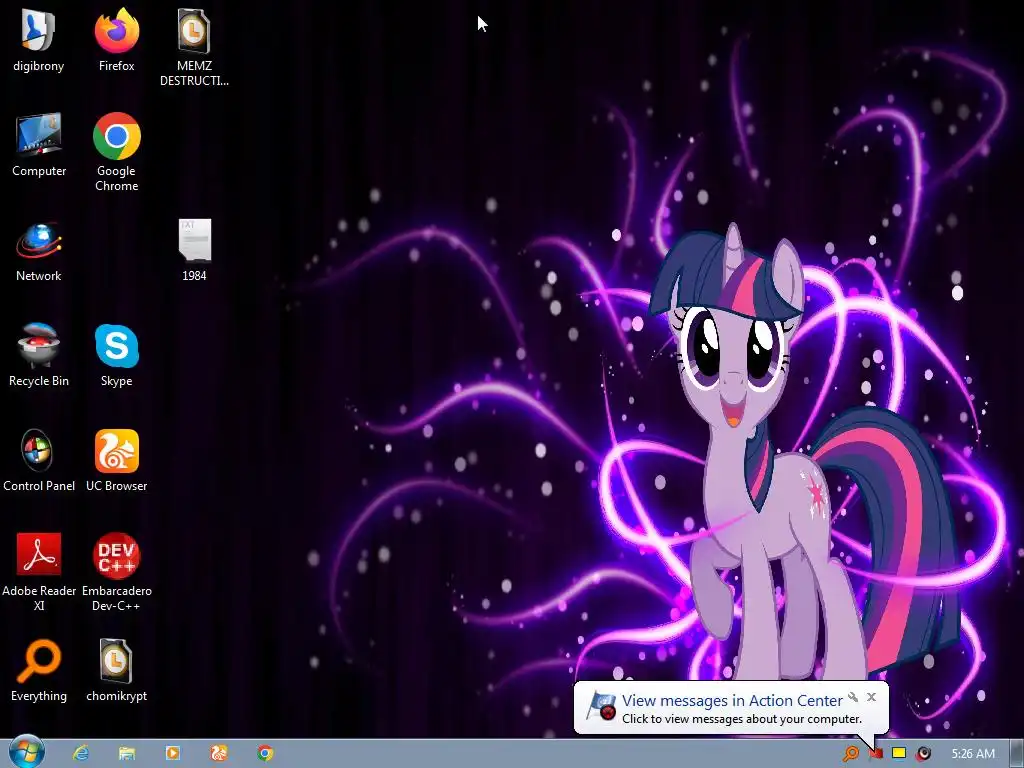Viewport: 1024px width, 768px height.
Task: Launch Windows Media Player from taskbar
Action: 172,753
